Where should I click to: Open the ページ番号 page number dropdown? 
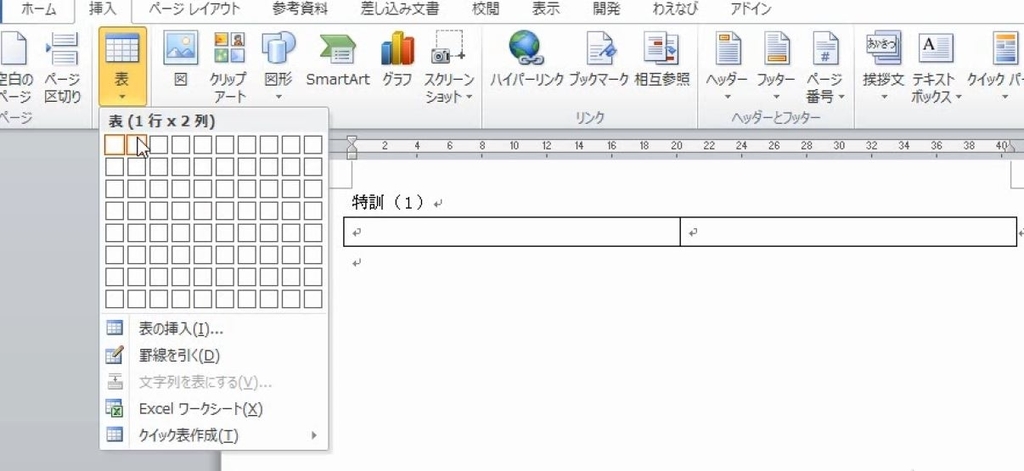pyautogui.click(x=825, y=67)
